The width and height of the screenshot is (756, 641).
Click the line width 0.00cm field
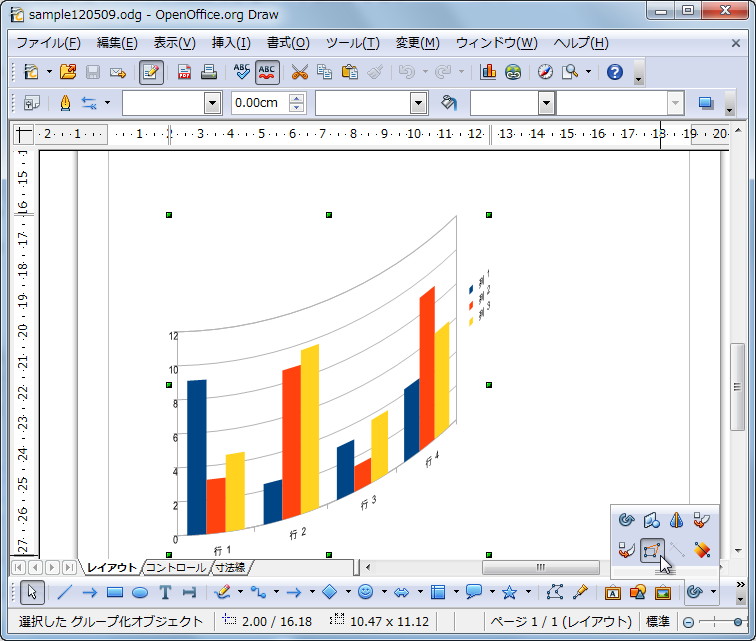[x=259, y=103]
